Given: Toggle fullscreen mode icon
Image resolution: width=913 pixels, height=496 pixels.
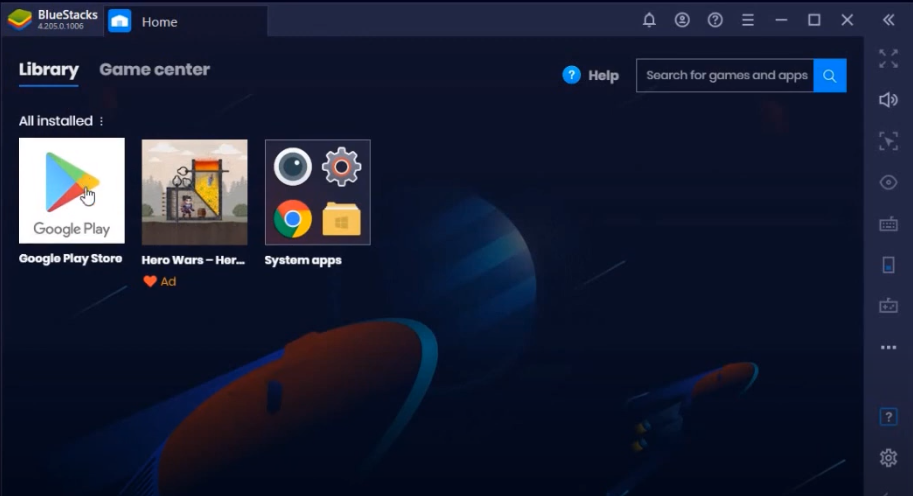Looking at the screenshot, I should [x=889, y=59].
